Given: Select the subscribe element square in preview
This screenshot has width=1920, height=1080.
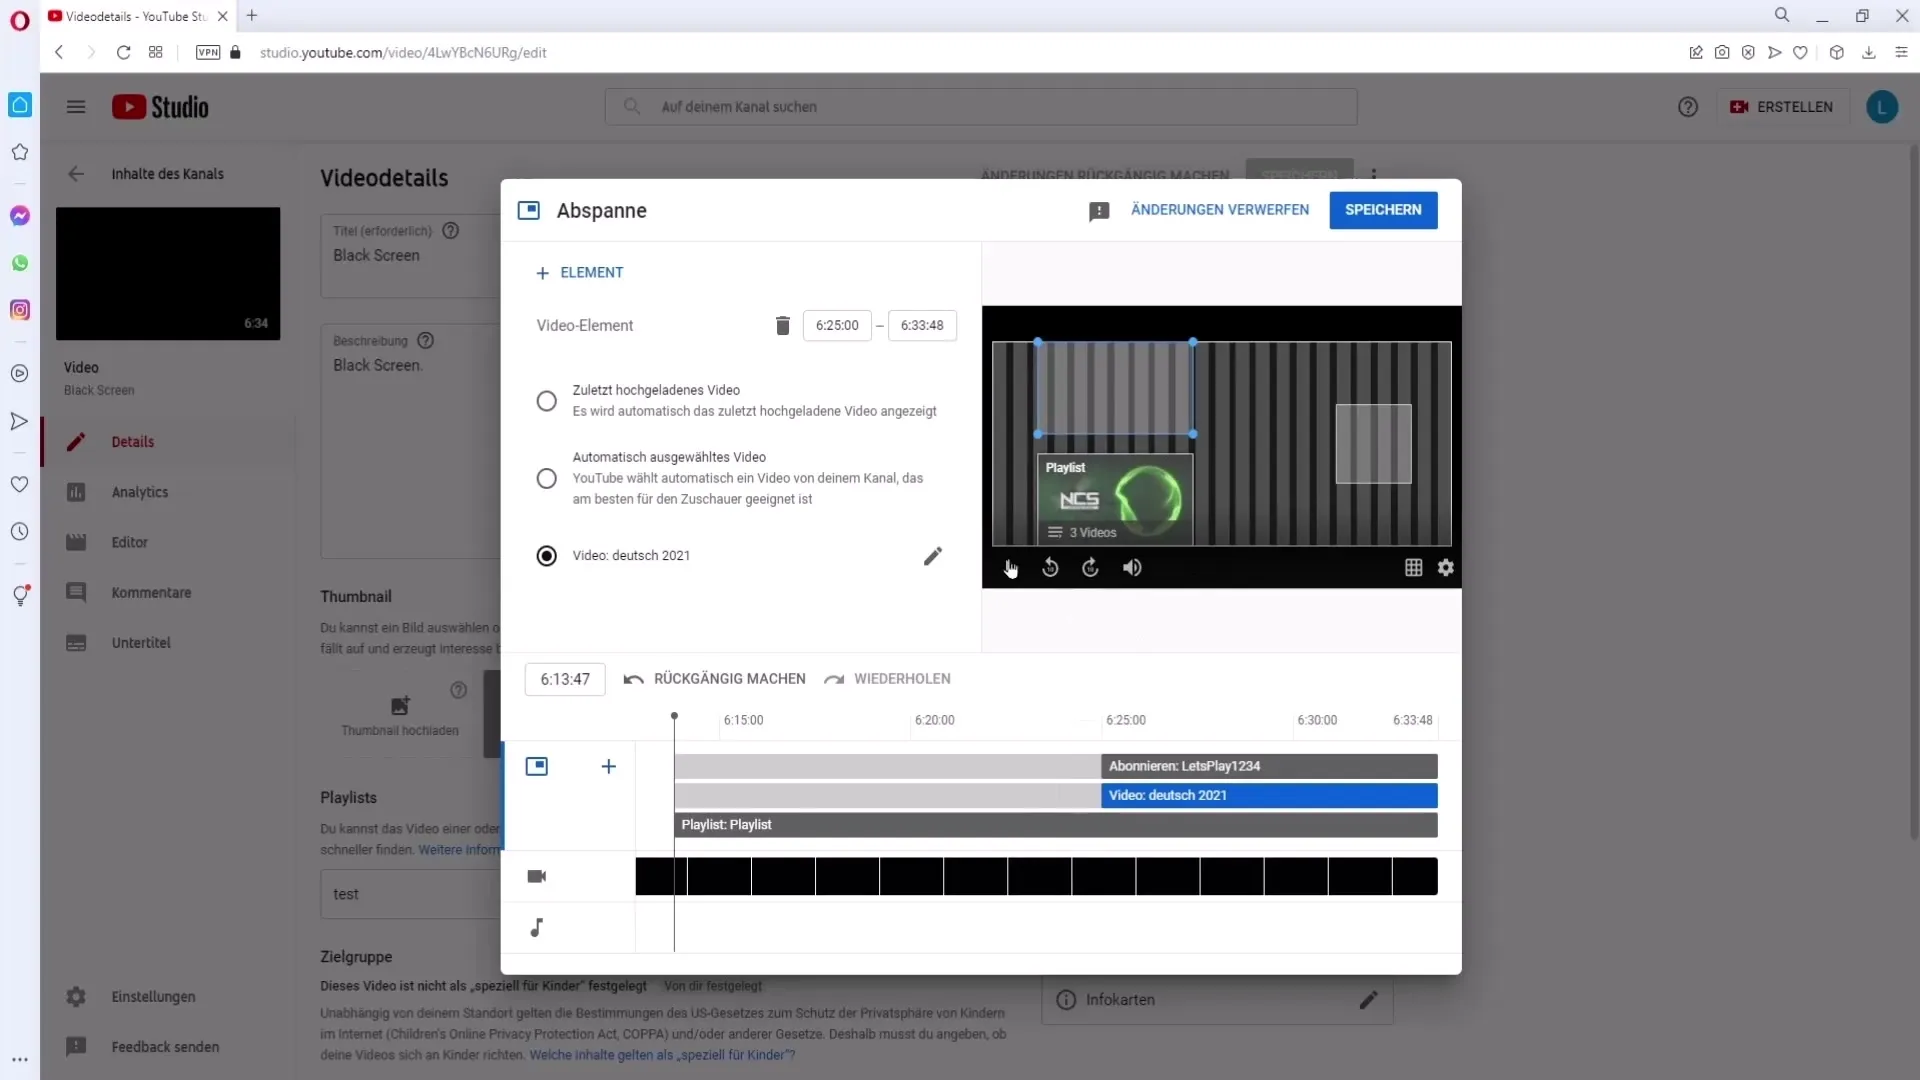Looking at the screenshot, I should [1373, 444].
